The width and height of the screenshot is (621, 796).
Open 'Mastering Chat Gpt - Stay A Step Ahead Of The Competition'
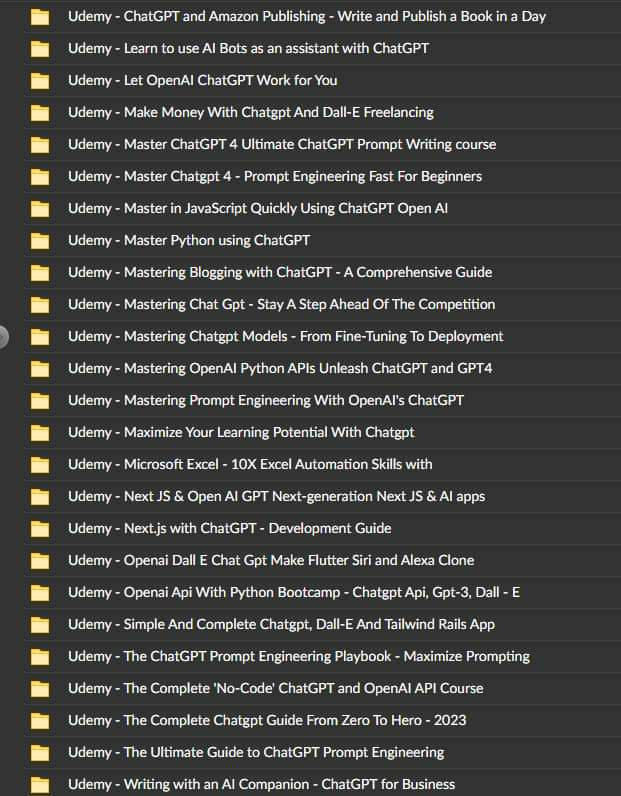[281, 304]
